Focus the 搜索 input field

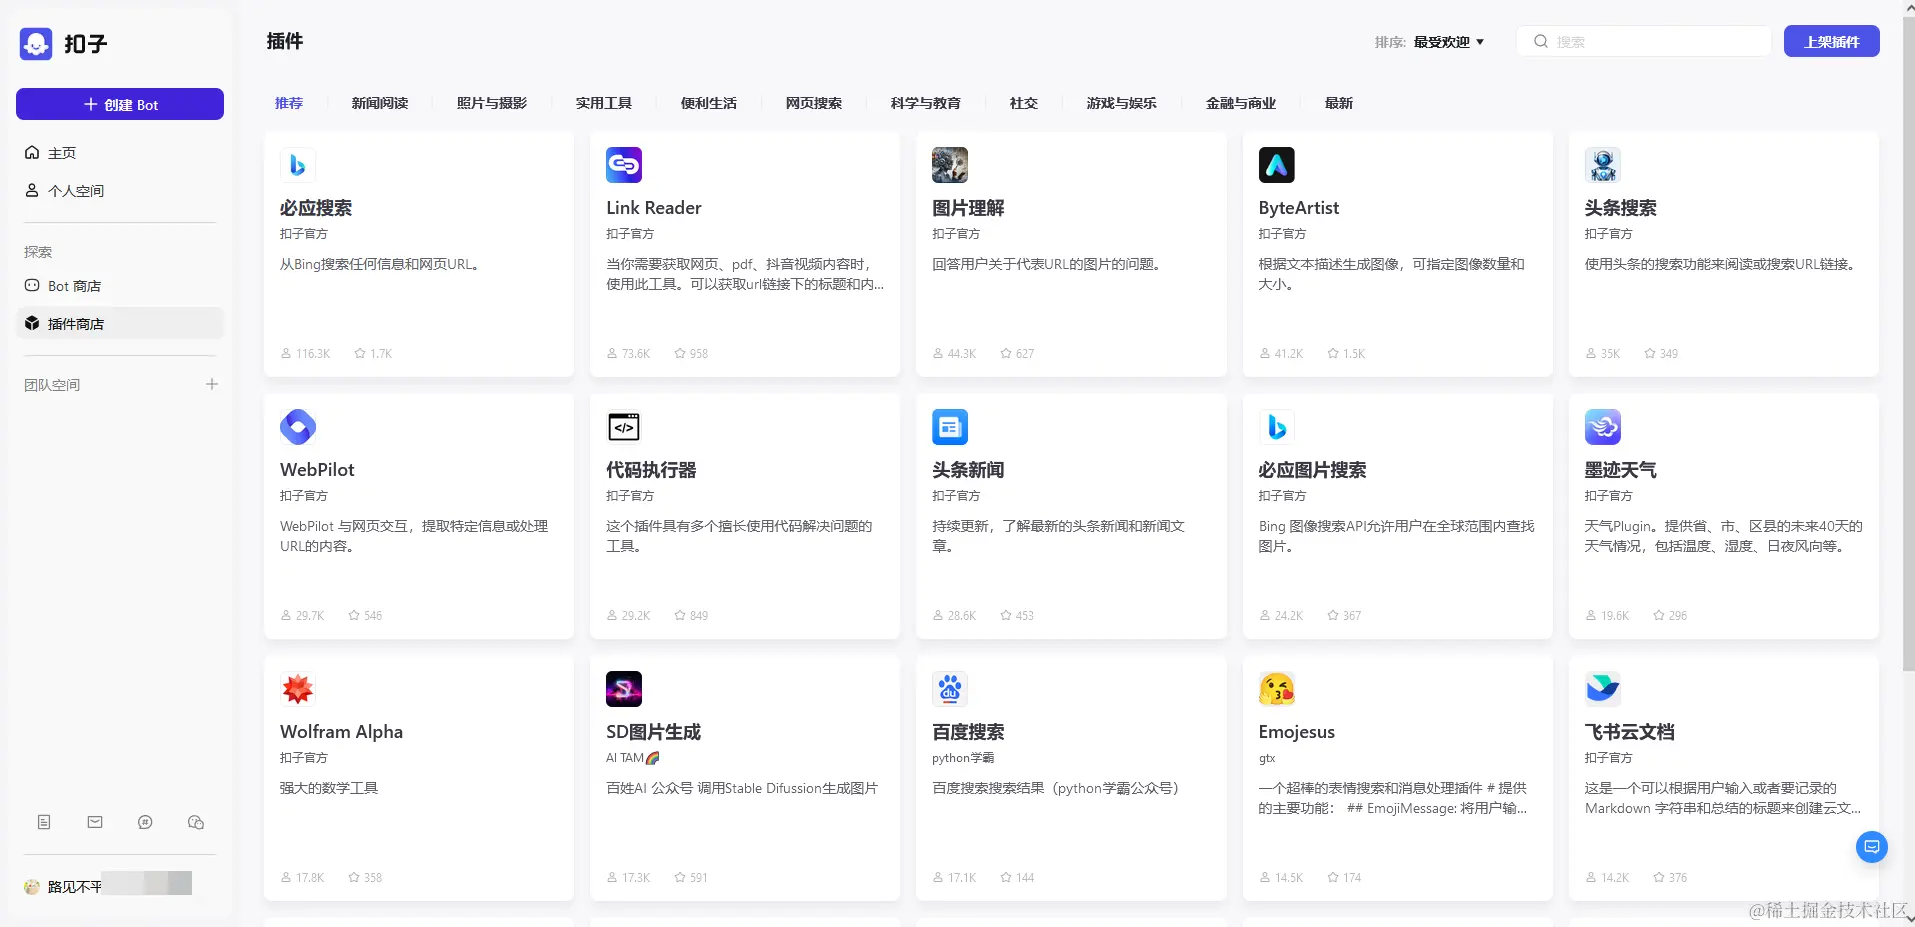[1644, 41]
